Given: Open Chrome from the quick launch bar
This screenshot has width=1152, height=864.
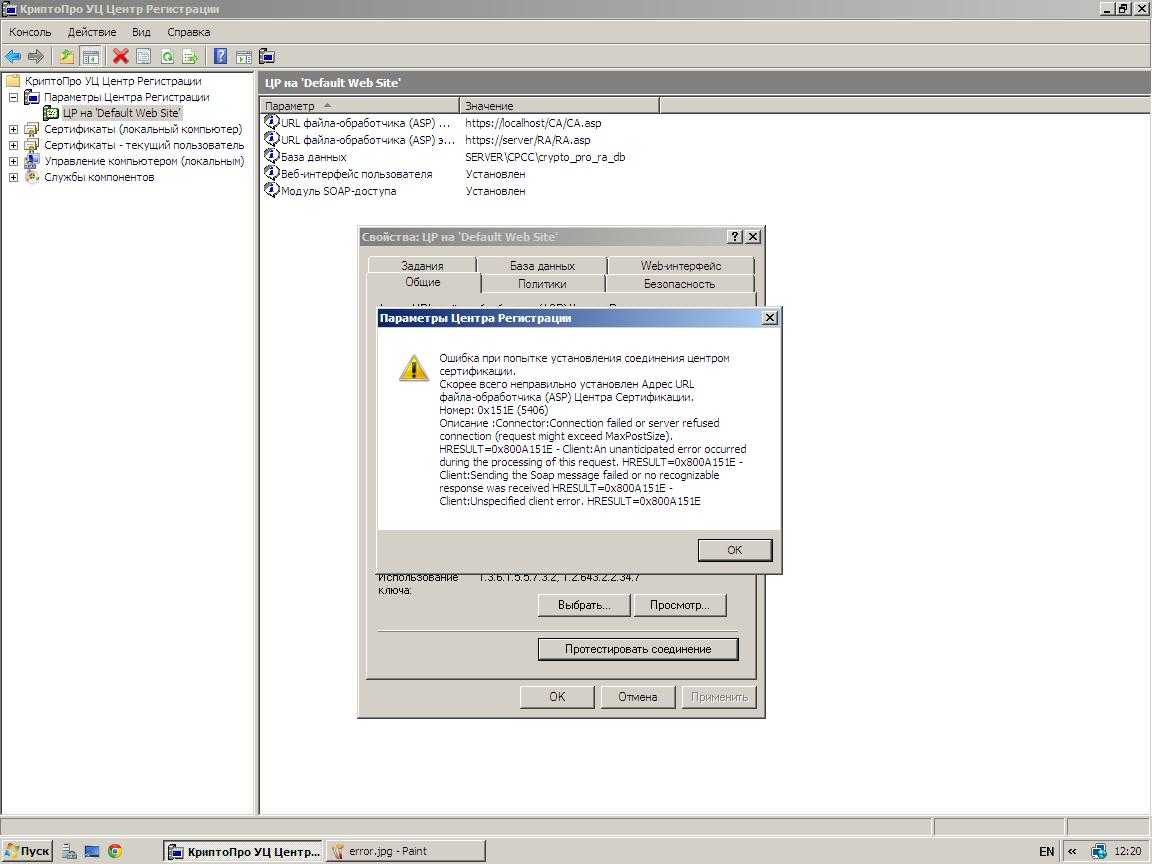Looking at the screenshot, I should (x=115, y=851).
